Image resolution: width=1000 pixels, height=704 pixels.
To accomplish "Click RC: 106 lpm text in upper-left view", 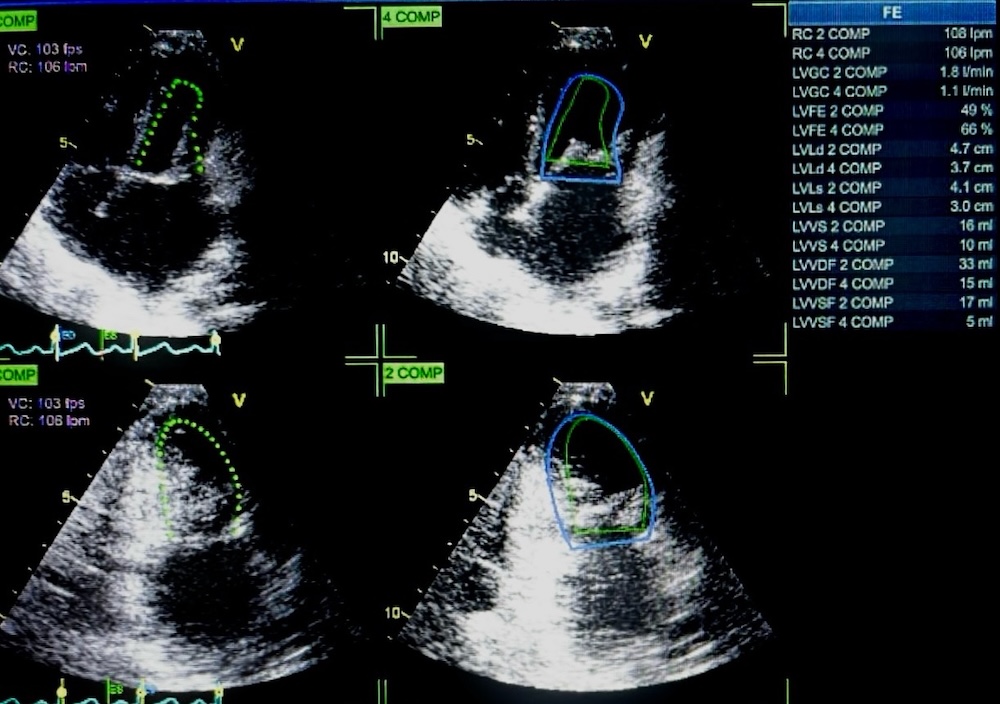I will (48, 66).
